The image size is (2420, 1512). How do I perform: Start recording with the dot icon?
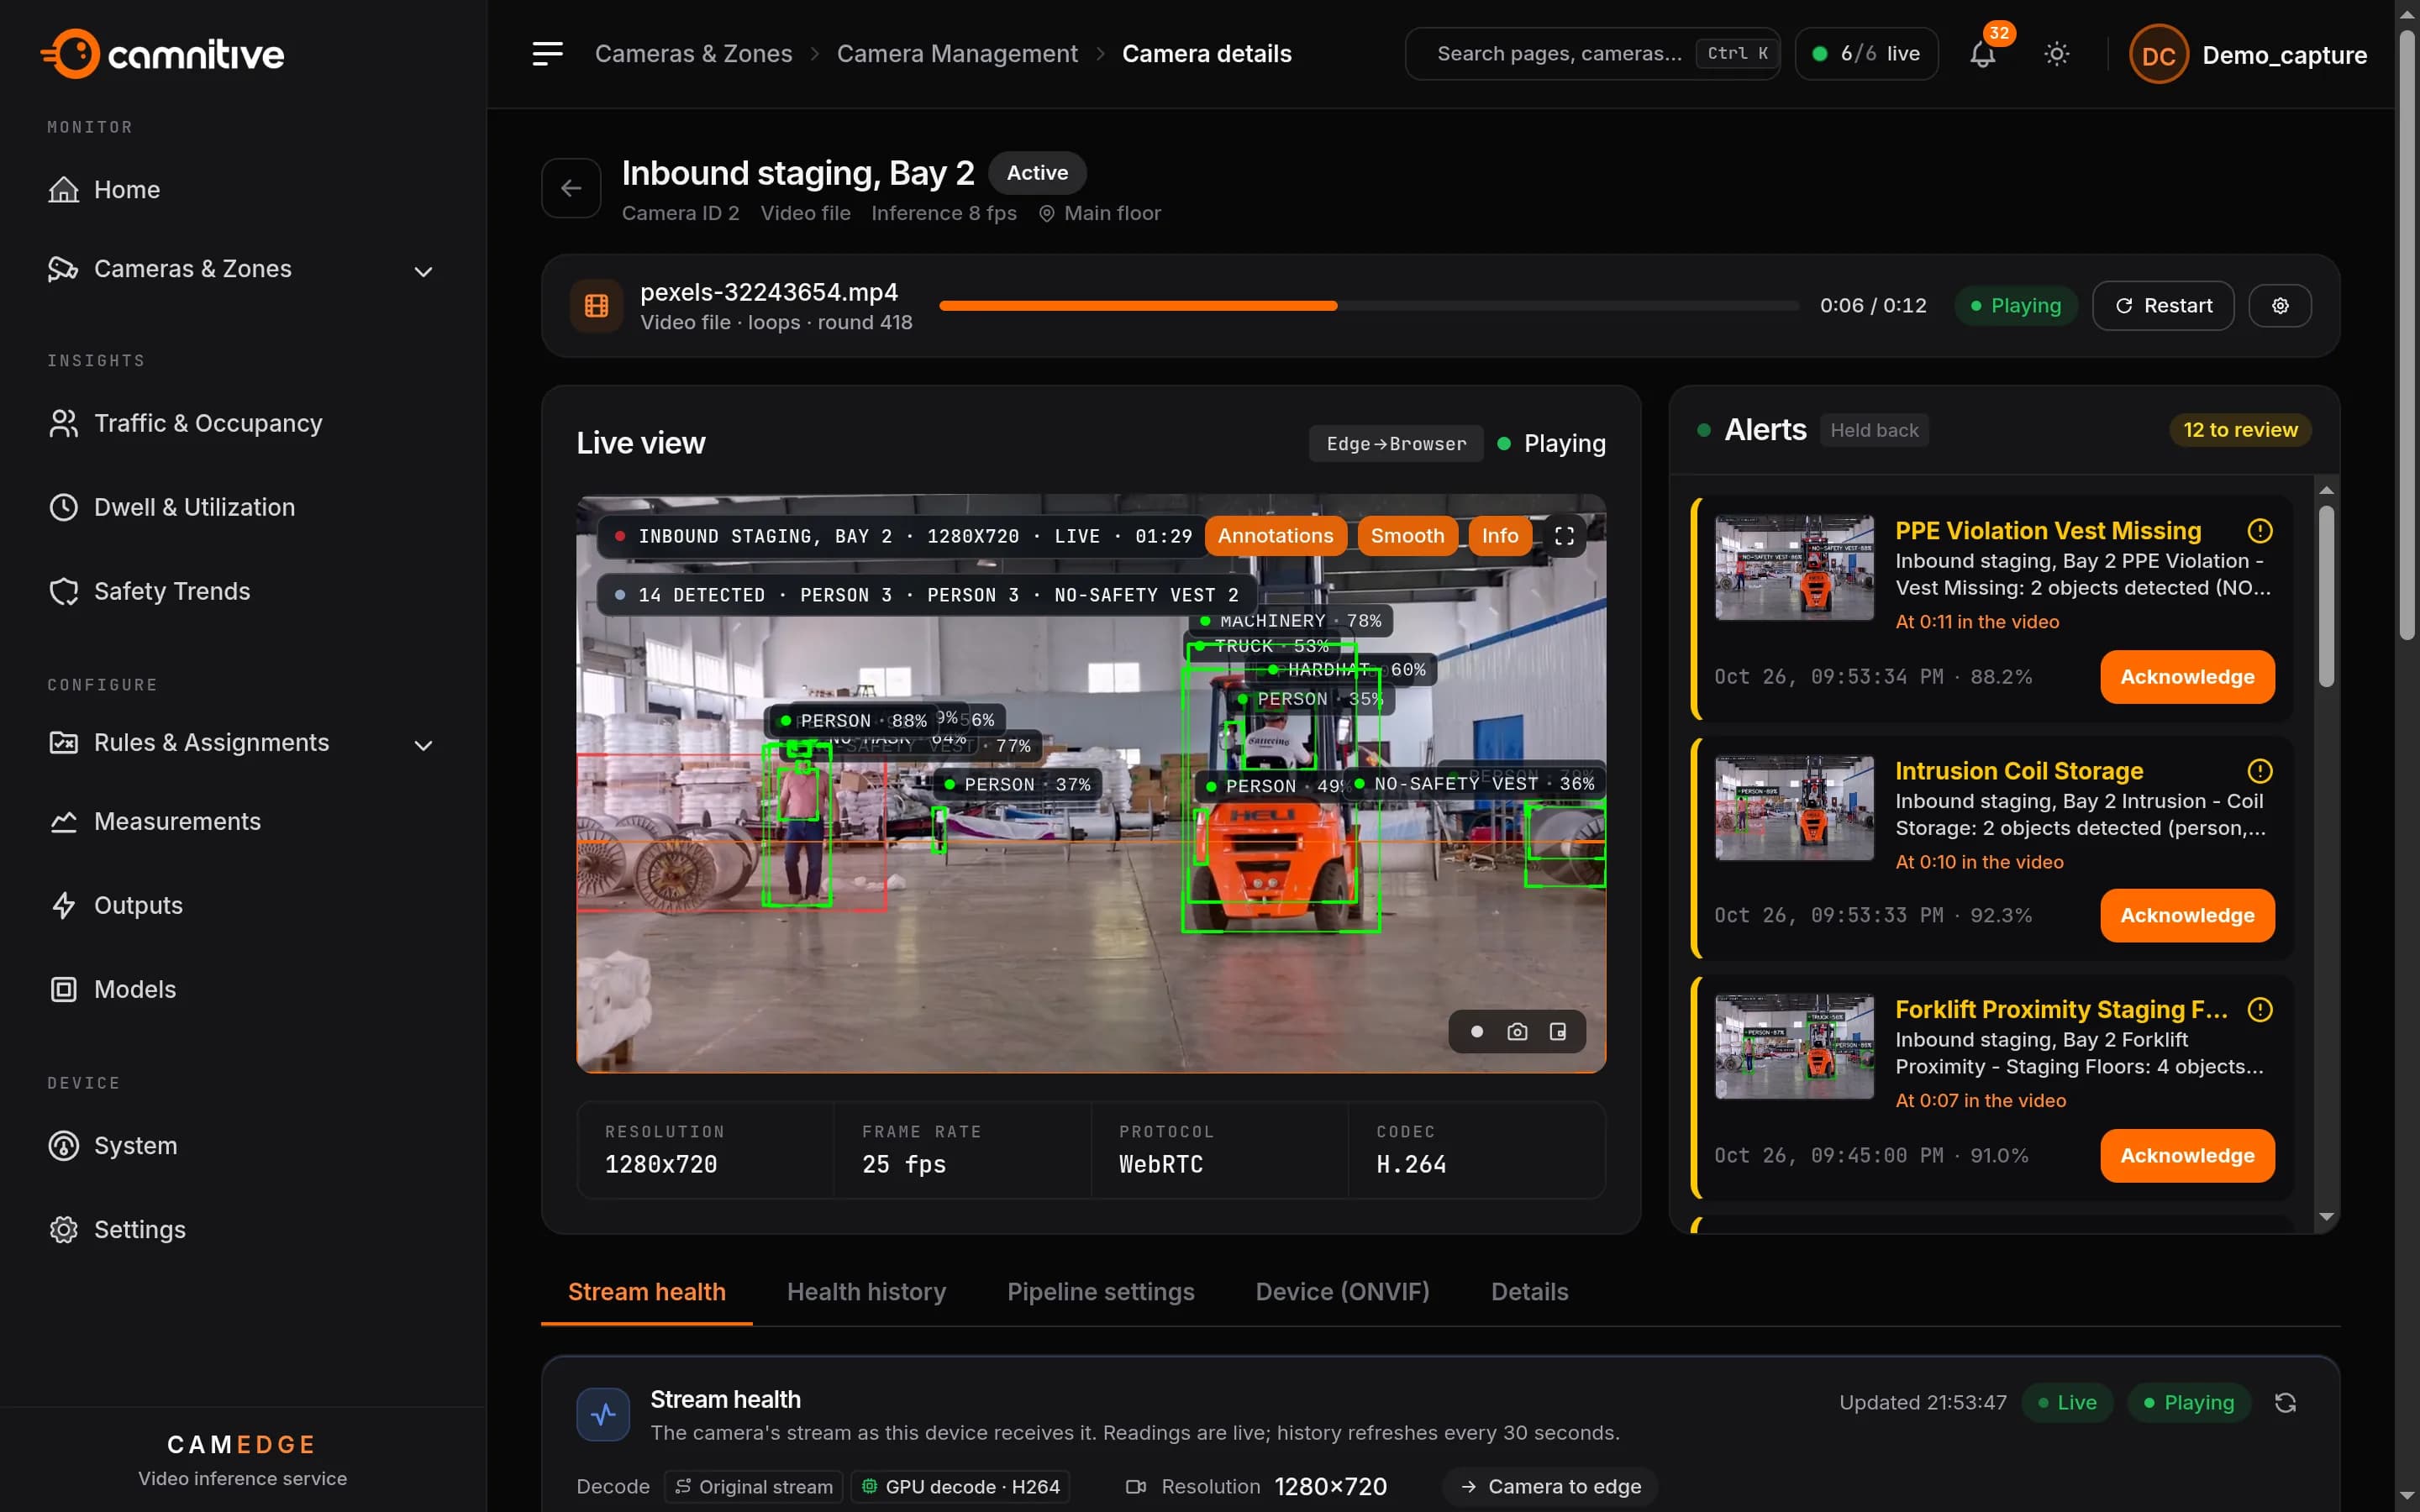pyautogui.click(x=1476, y=1032)
